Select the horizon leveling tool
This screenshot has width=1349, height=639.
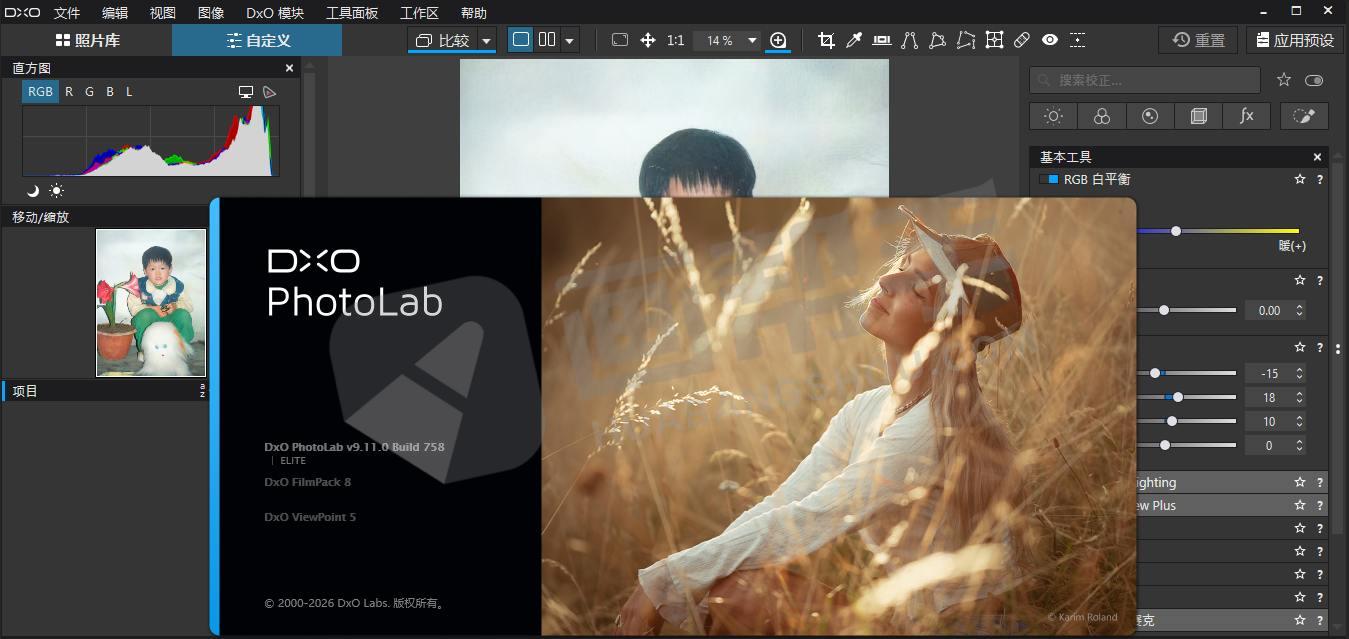coord(882,40)
